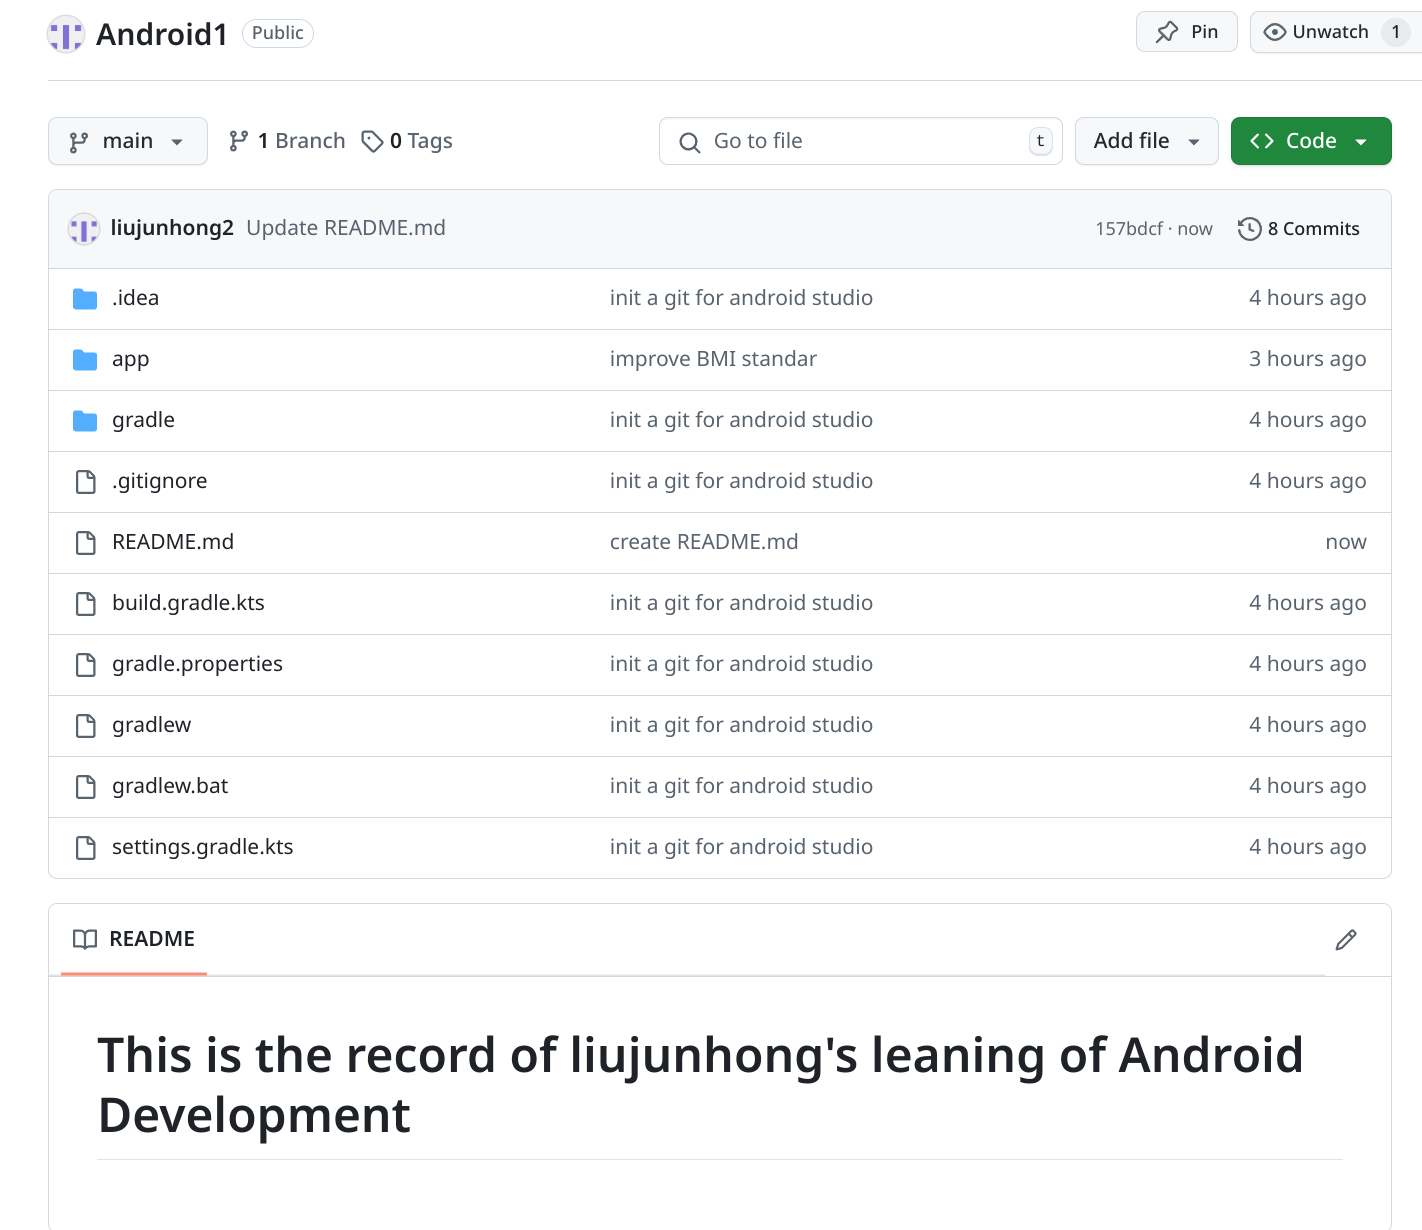The height and width of the screenshot is (1230, 1422).
Task: Open the app folder
Action: (x=130, y=359)
